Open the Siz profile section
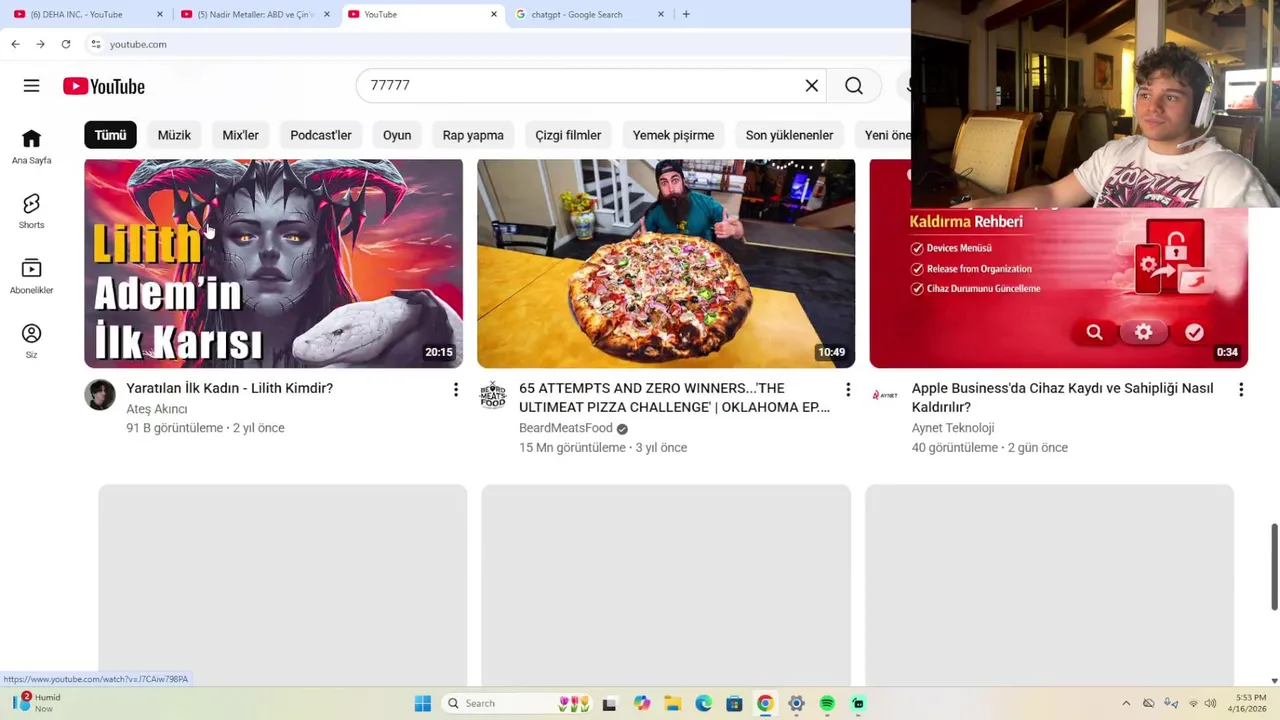This screenshot has width=1280, height=720. [x=31, y=341]
